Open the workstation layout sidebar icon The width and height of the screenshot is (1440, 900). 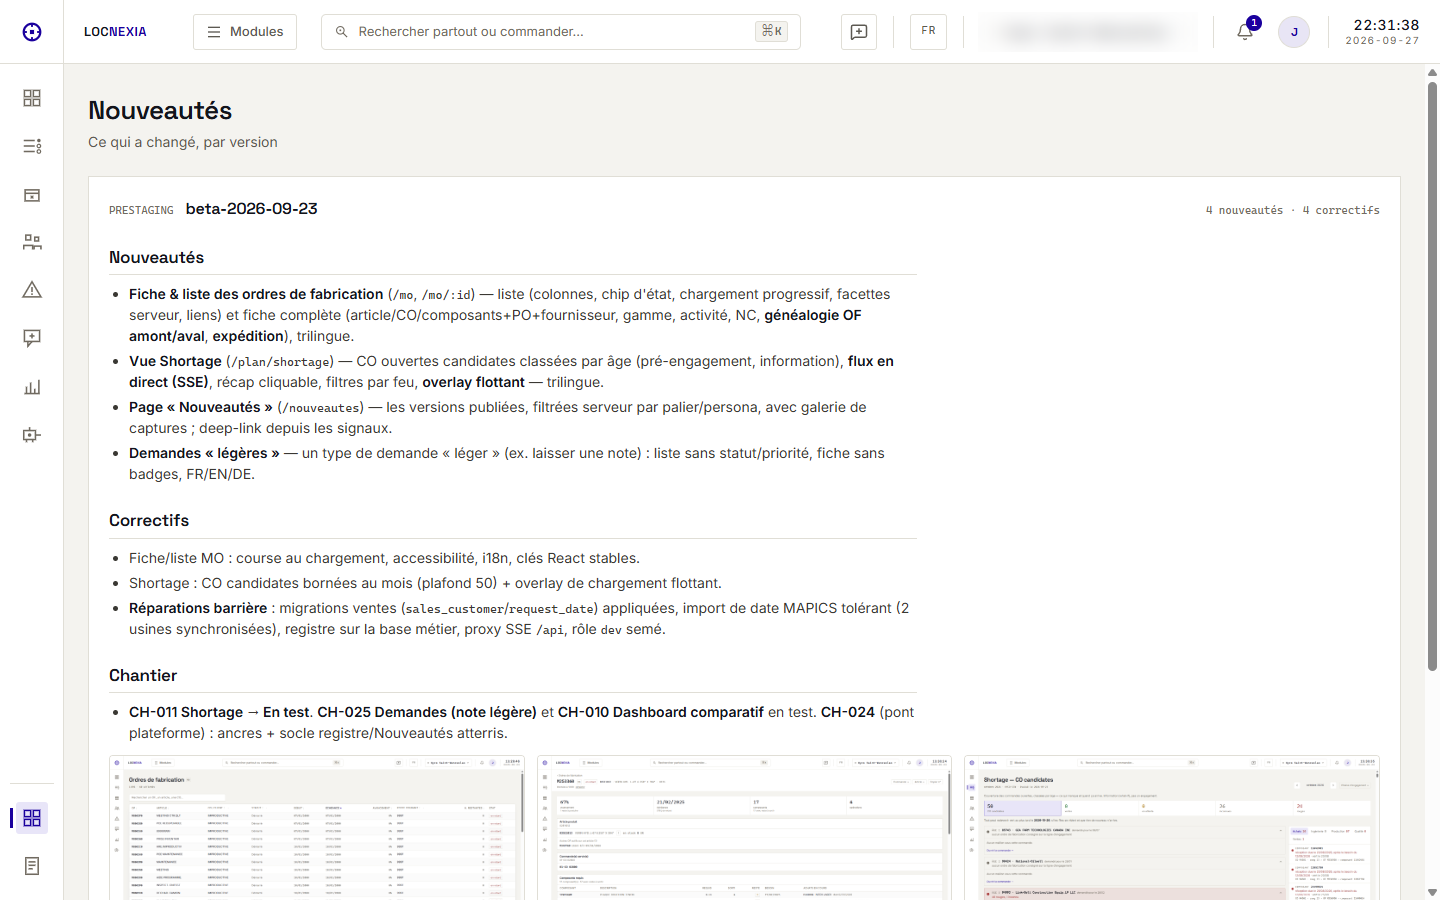click(x=32, y=242)
